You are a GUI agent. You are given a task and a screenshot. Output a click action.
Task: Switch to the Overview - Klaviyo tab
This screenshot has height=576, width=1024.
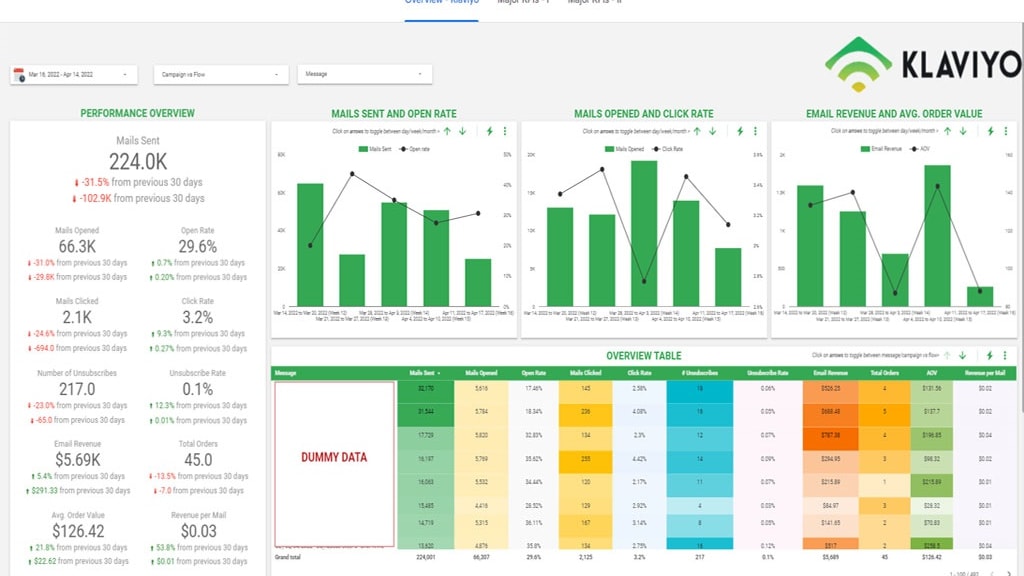tap(441, 2)
